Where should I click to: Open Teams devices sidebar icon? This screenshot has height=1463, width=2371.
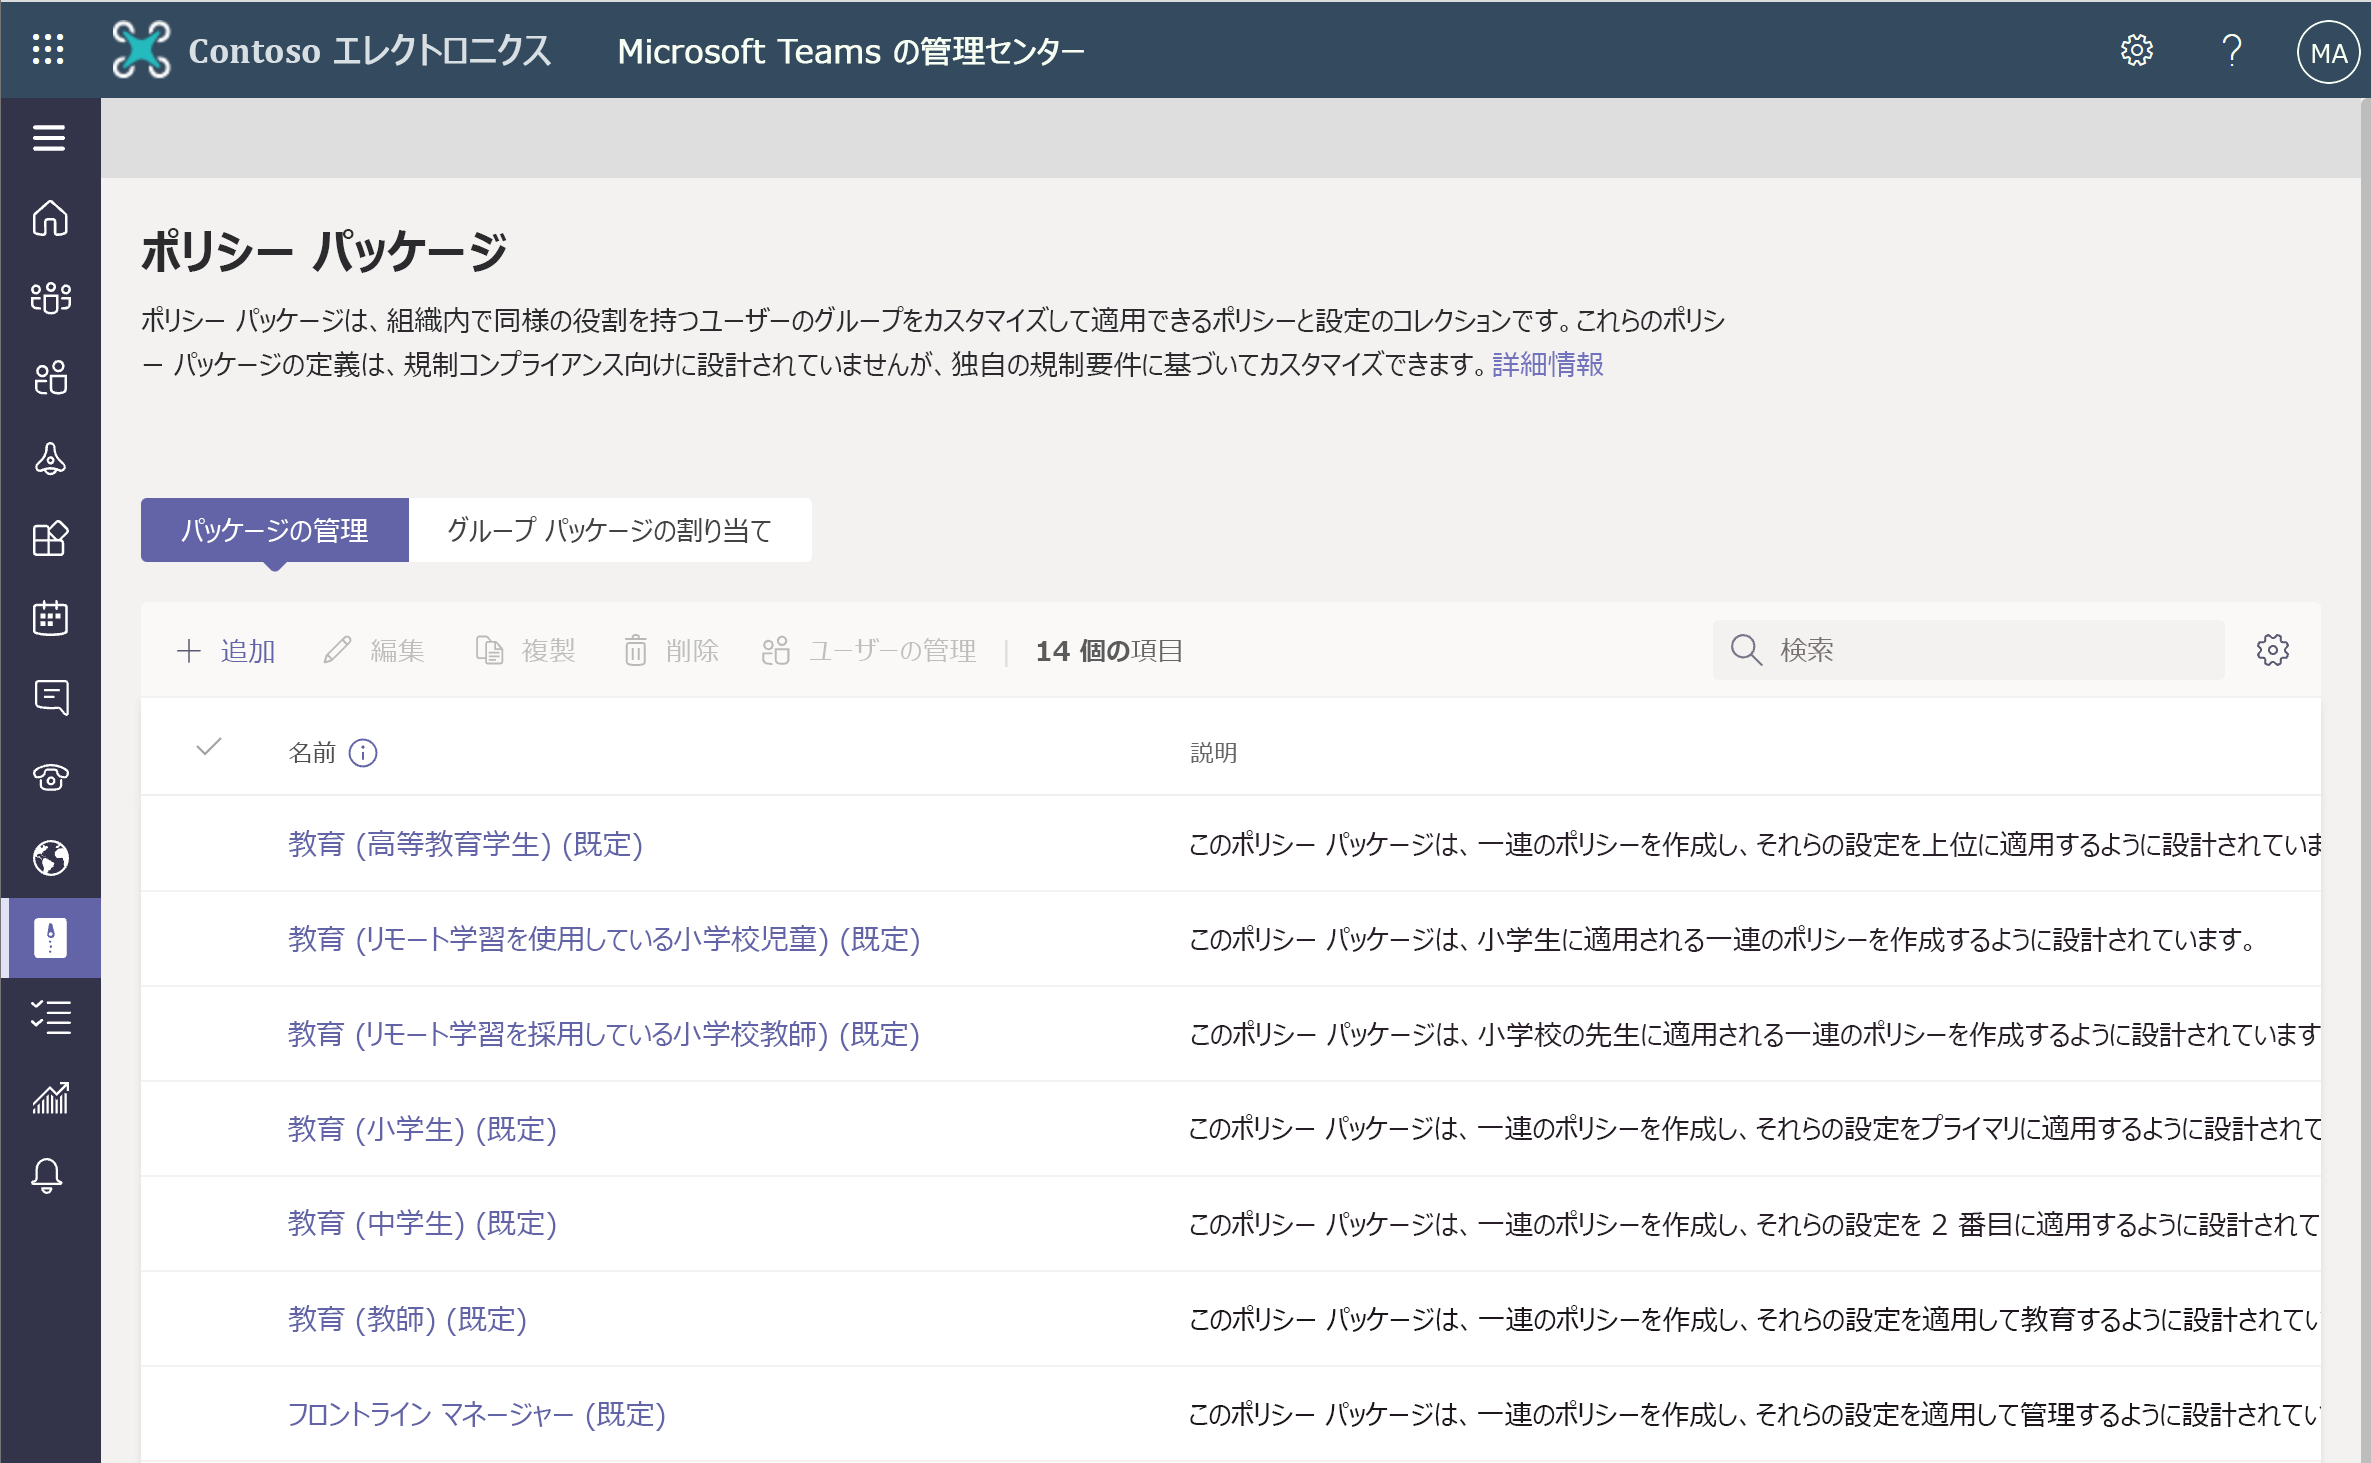point(50,458)
